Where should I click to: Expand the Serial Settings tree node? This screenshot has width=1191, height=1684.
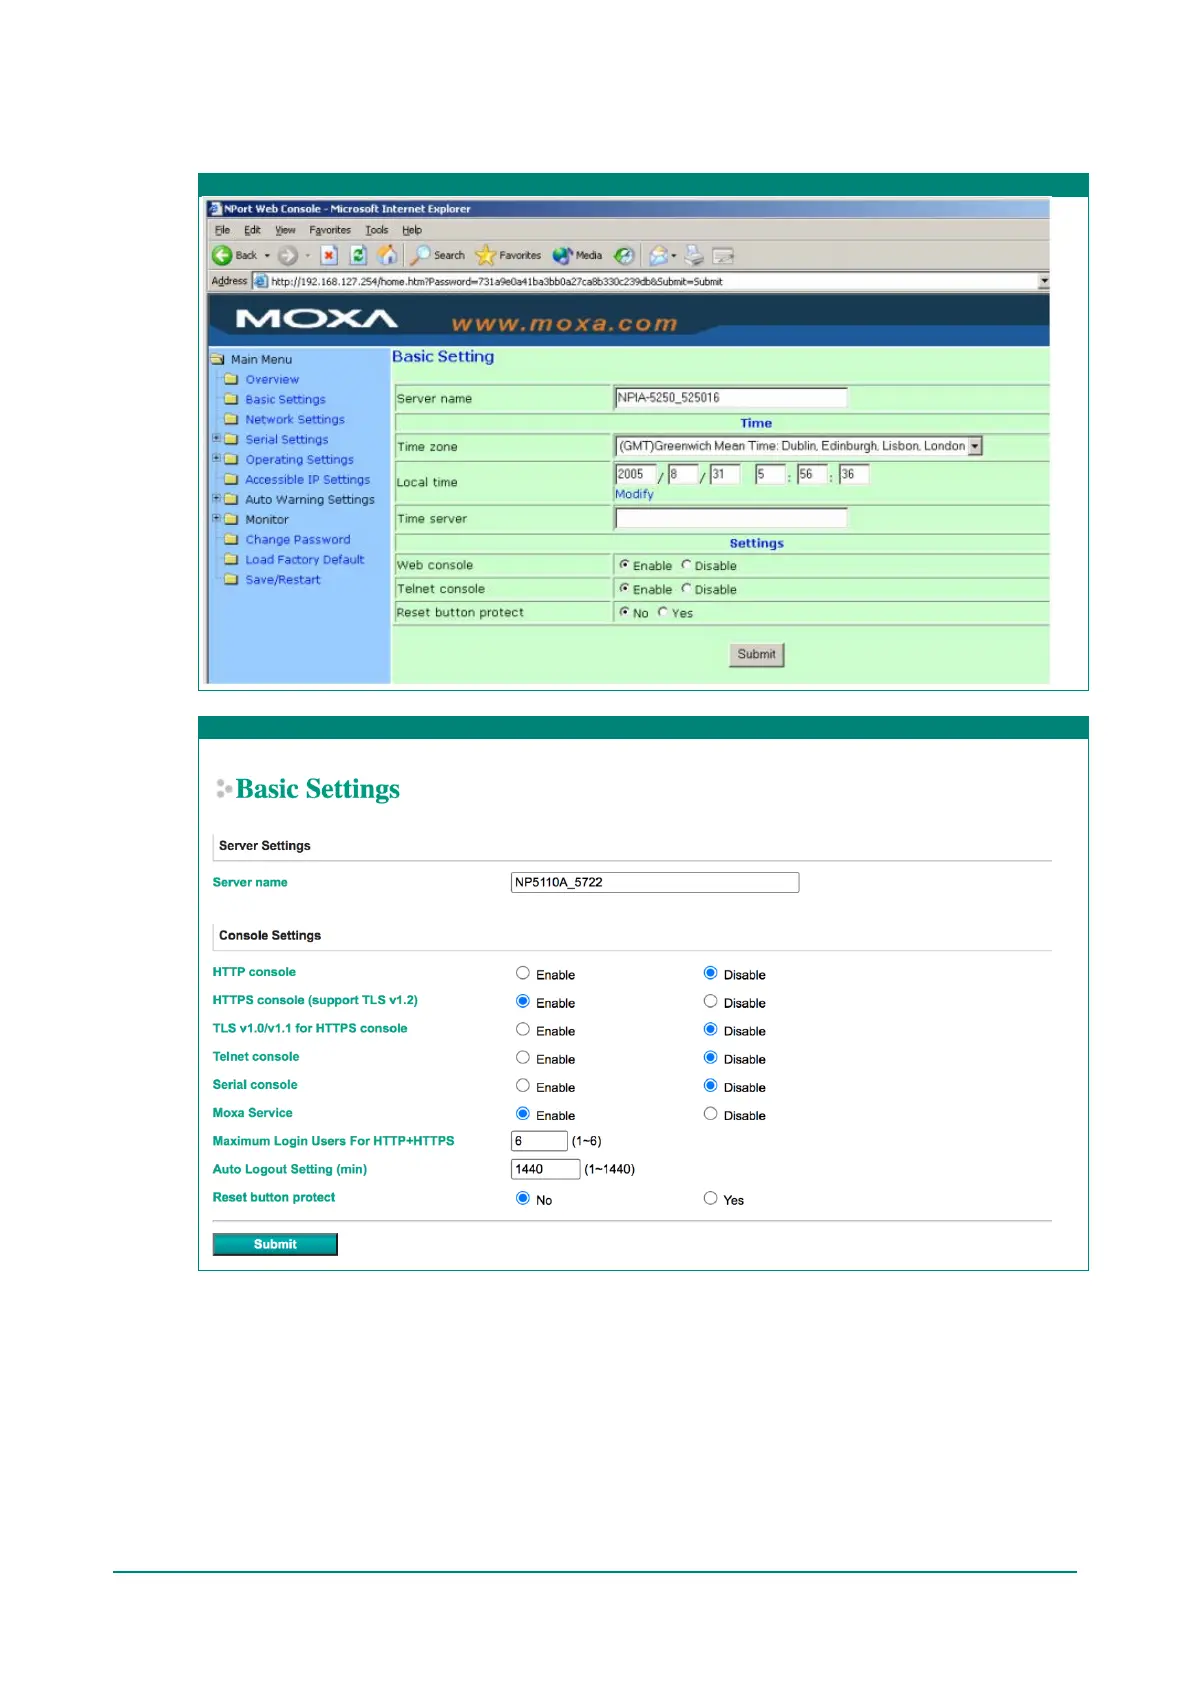coord(216,438)
